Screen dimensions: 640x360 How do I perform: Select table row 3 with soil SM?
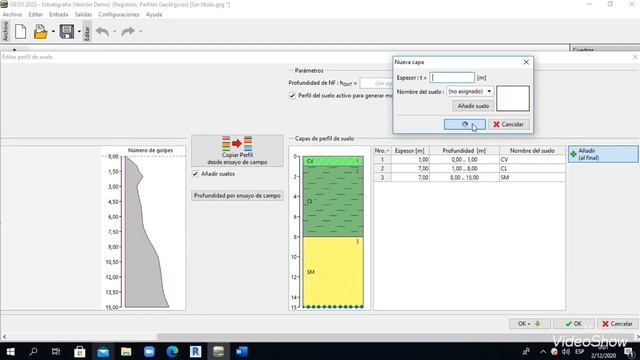(469, 178)
